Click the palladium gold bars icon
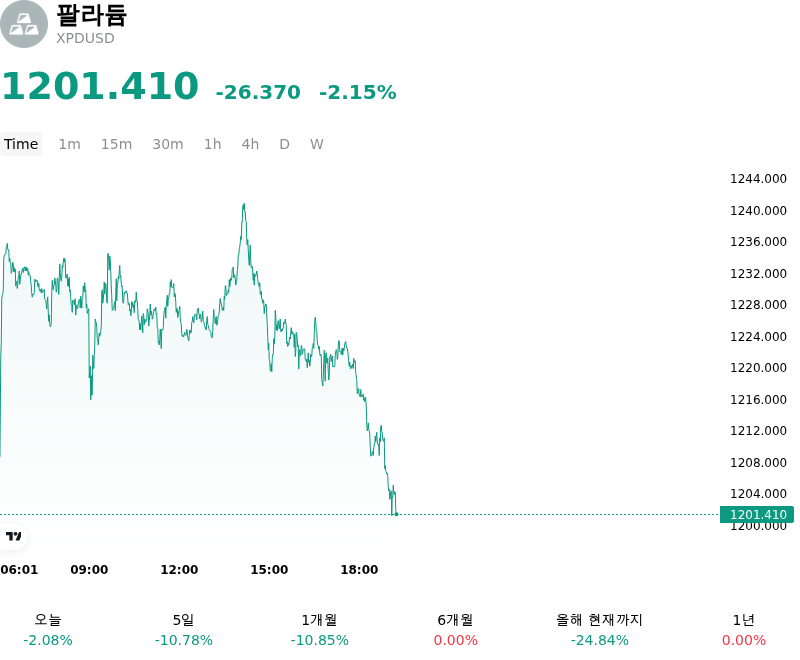The width and height of the screenshot is (800, 660). point(23,24)
